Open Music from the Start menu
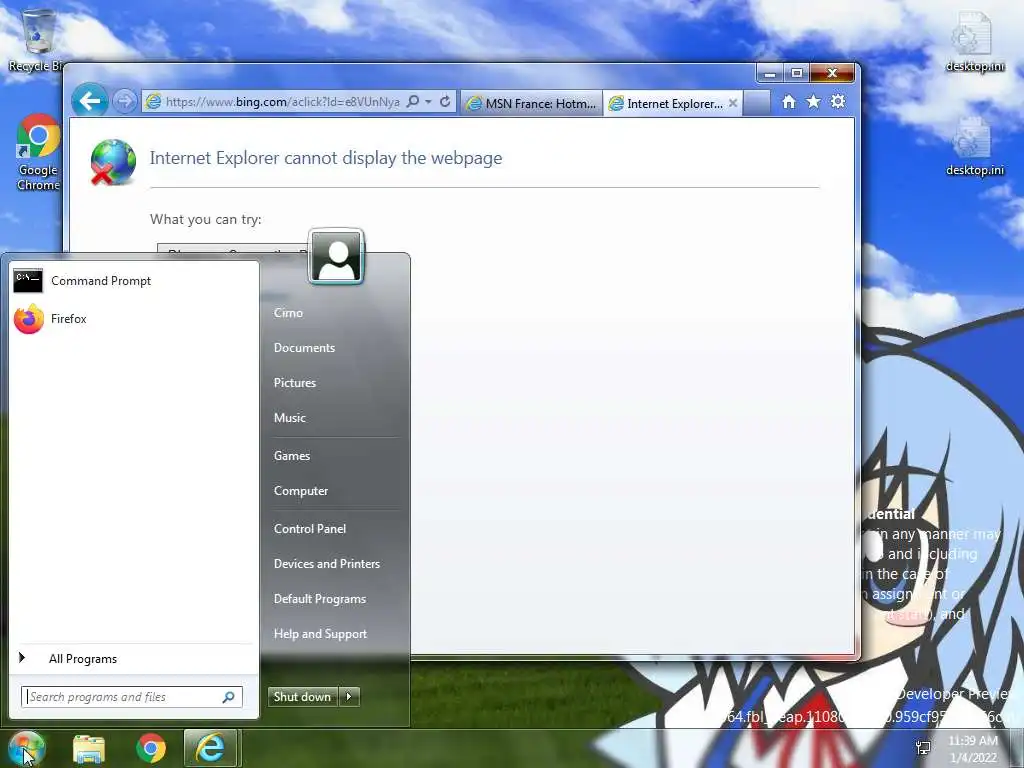Viewport: 1024px width, 768px height. click(x=289, y=418)
